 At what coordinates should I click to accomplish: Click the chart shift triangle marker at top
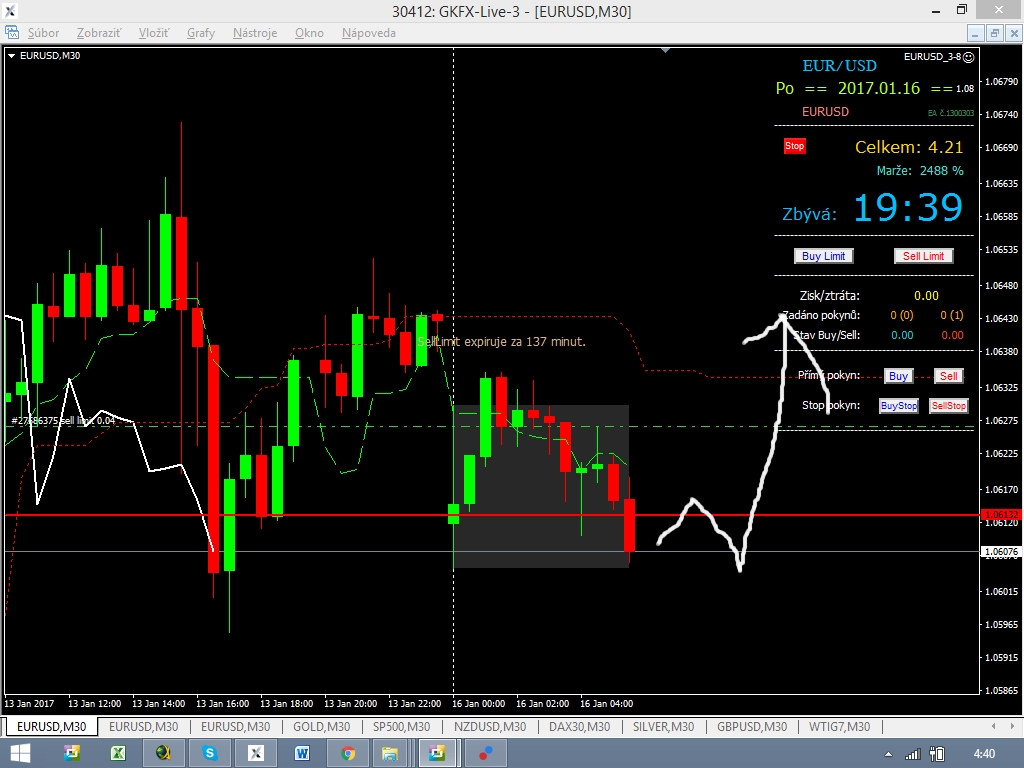(665, 50)
